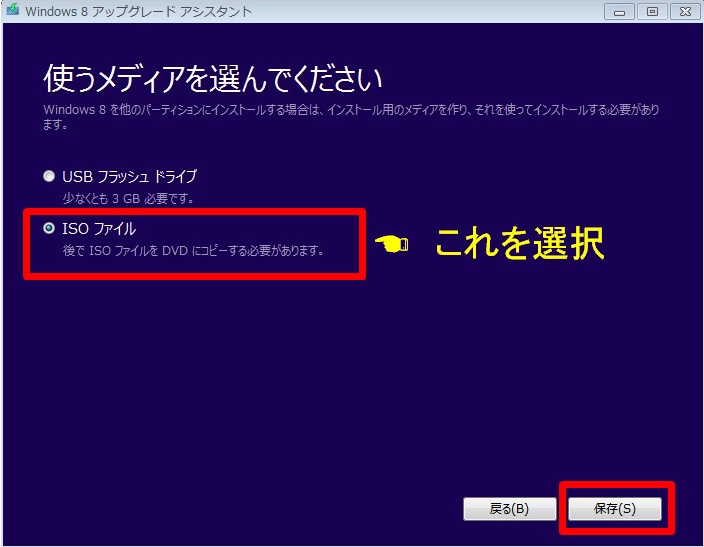Click the ISO ファイル label text
Image resolution: width=704 pixels, height=547 pixels.
pos(99,229)
